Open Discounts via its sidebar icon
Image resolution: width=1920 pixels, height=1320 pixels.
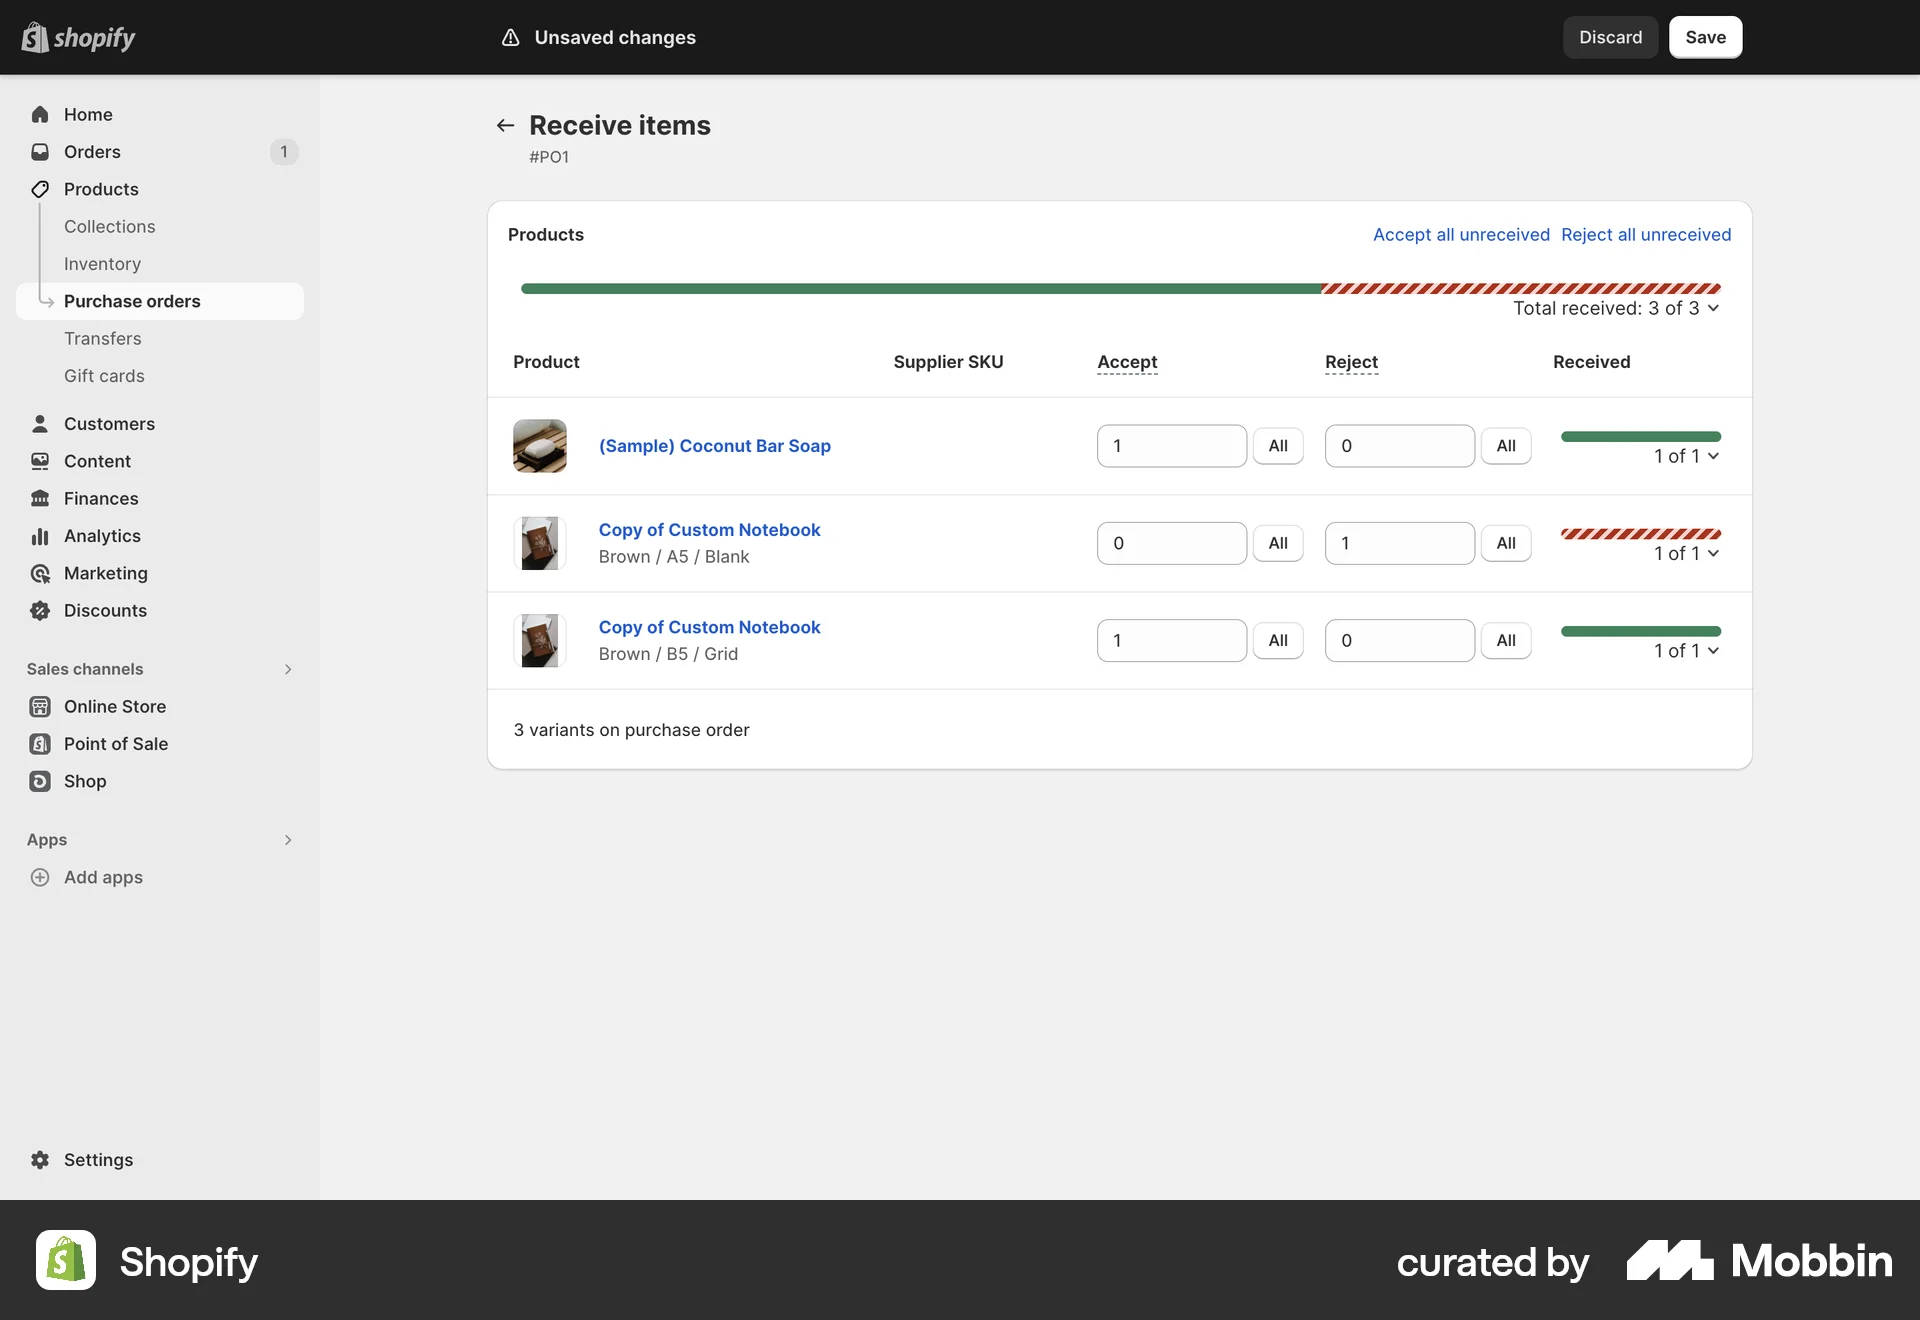click(40, 610)
